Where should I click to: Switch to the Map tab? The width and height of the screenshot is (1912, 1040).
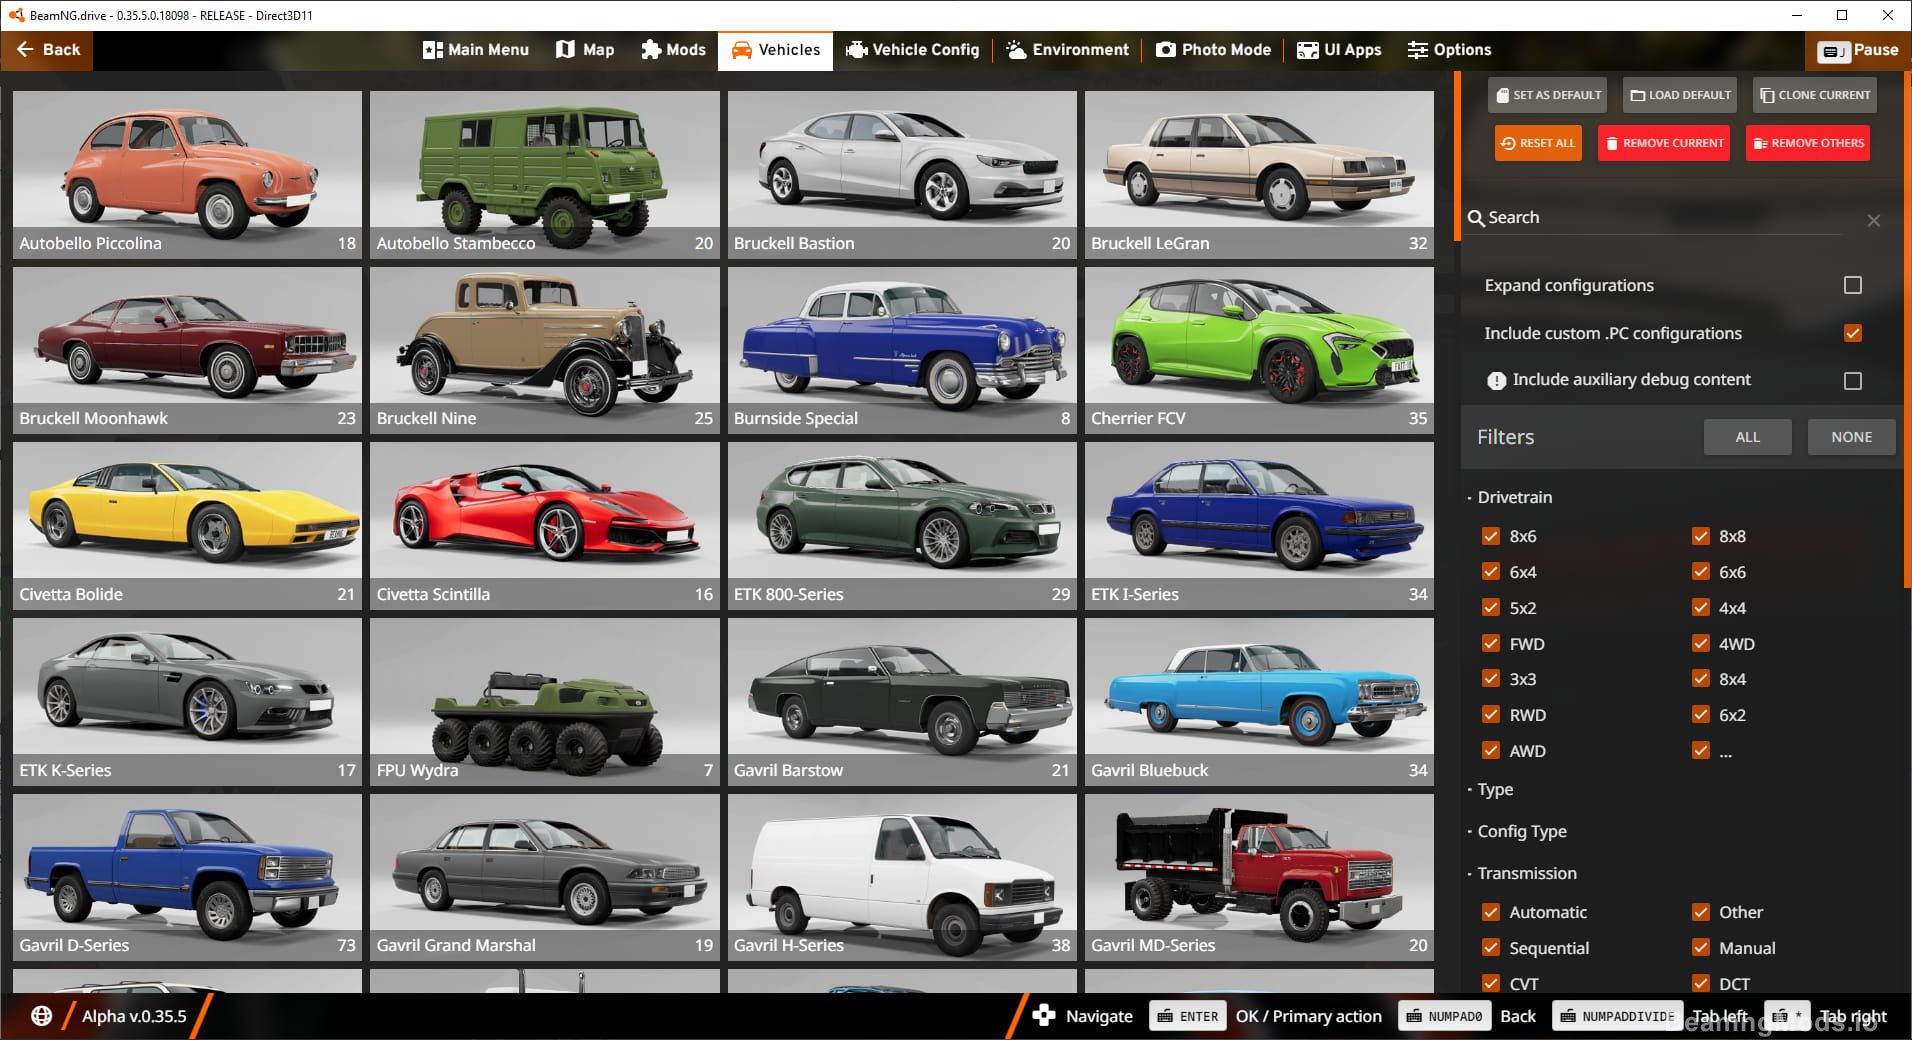pos(585,50)
